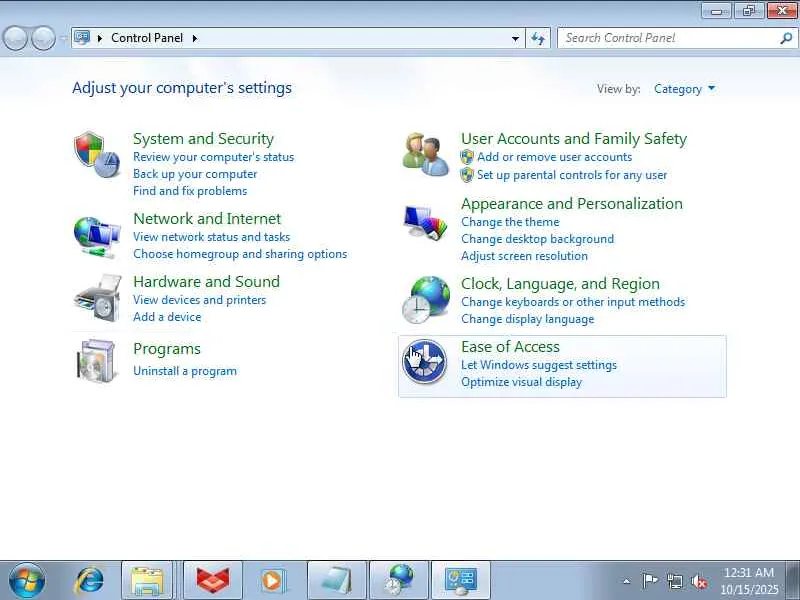
Task: Open User Accounts and Family Safety heading
Action: [x=574, y=138]
